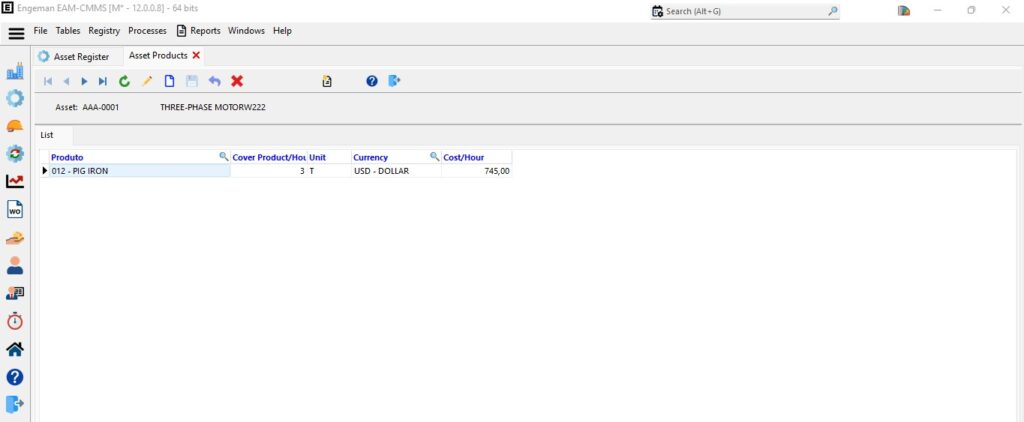
Task: Open the home icon in sidebar
Action: [x=15, y=349]
